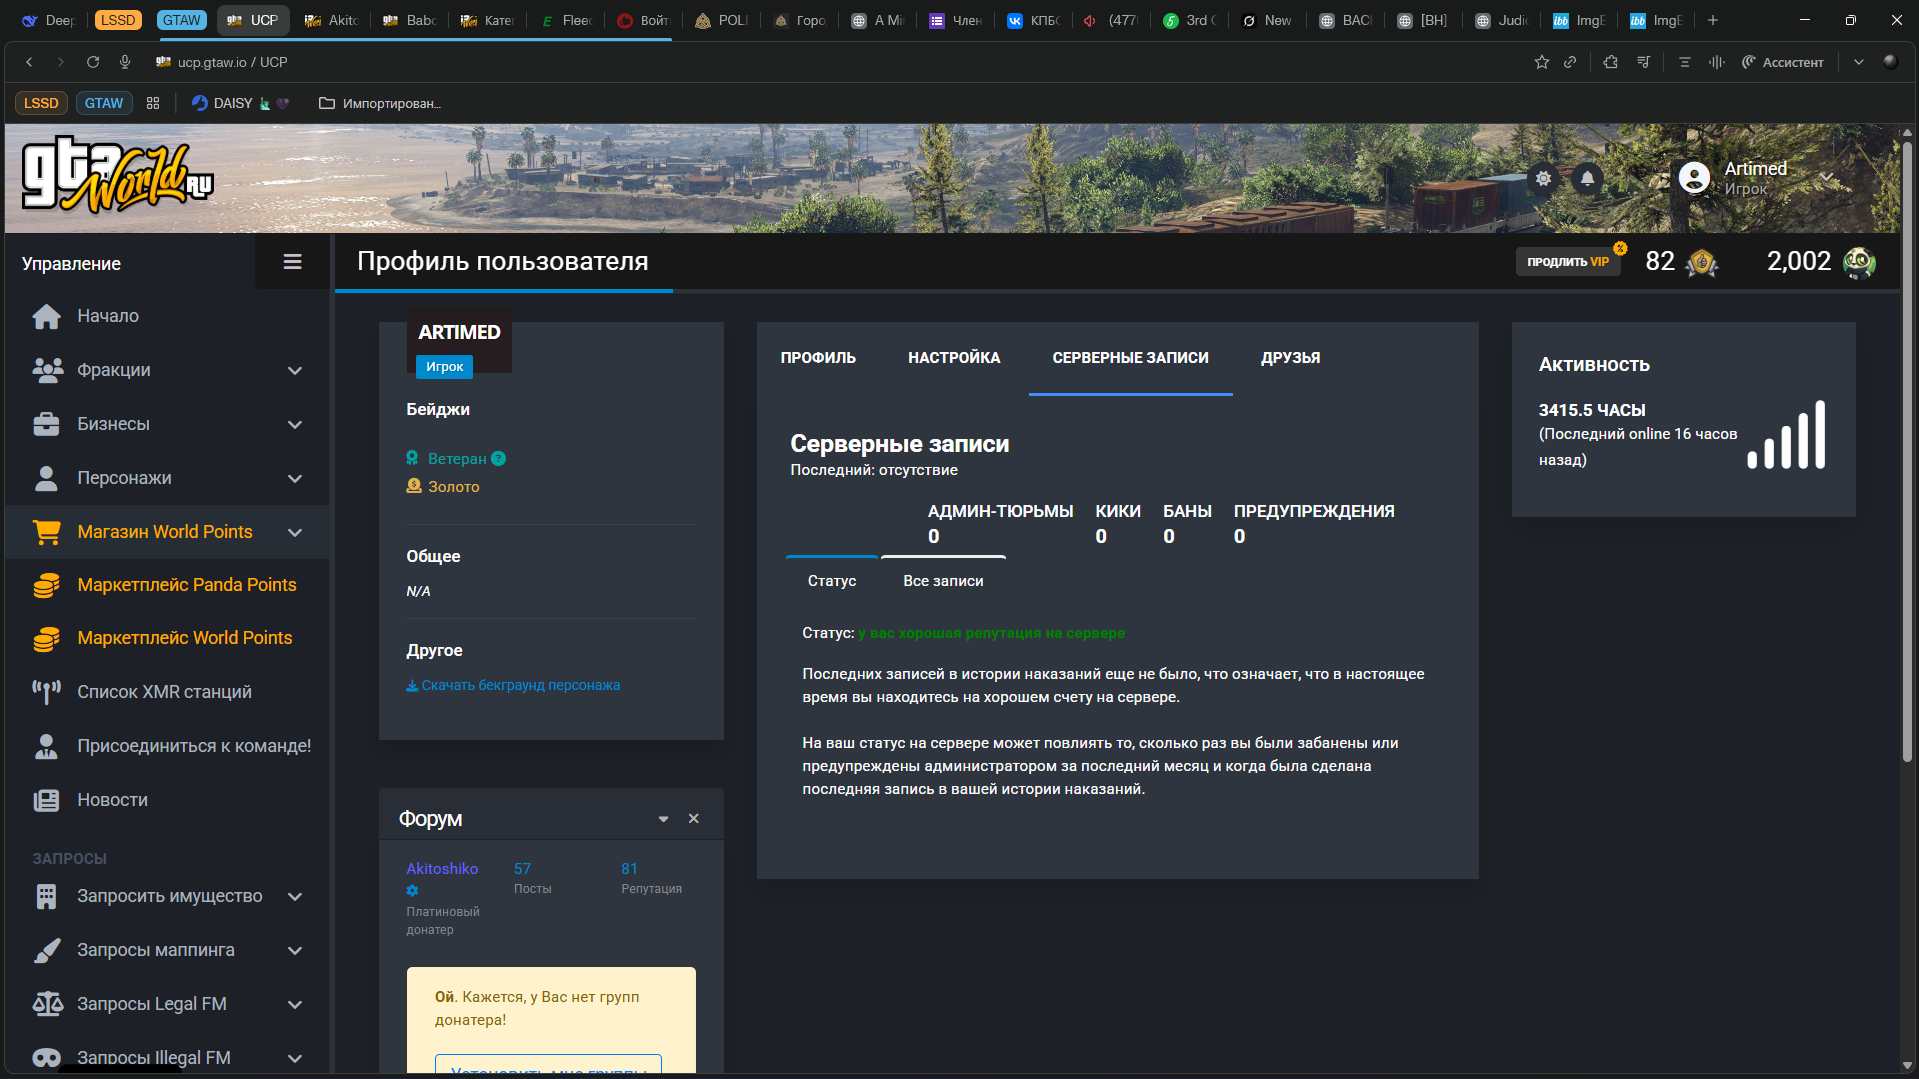Viewport: 1919px width, 1079px height.
Task: Click the browser back arrow
Action: [30, 62]
